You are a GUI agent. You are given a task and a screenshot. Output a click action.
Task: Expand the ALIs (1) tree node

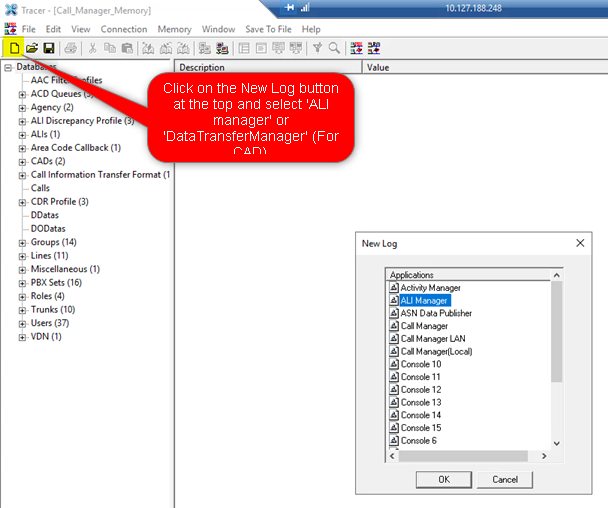(x=22, y=135)
